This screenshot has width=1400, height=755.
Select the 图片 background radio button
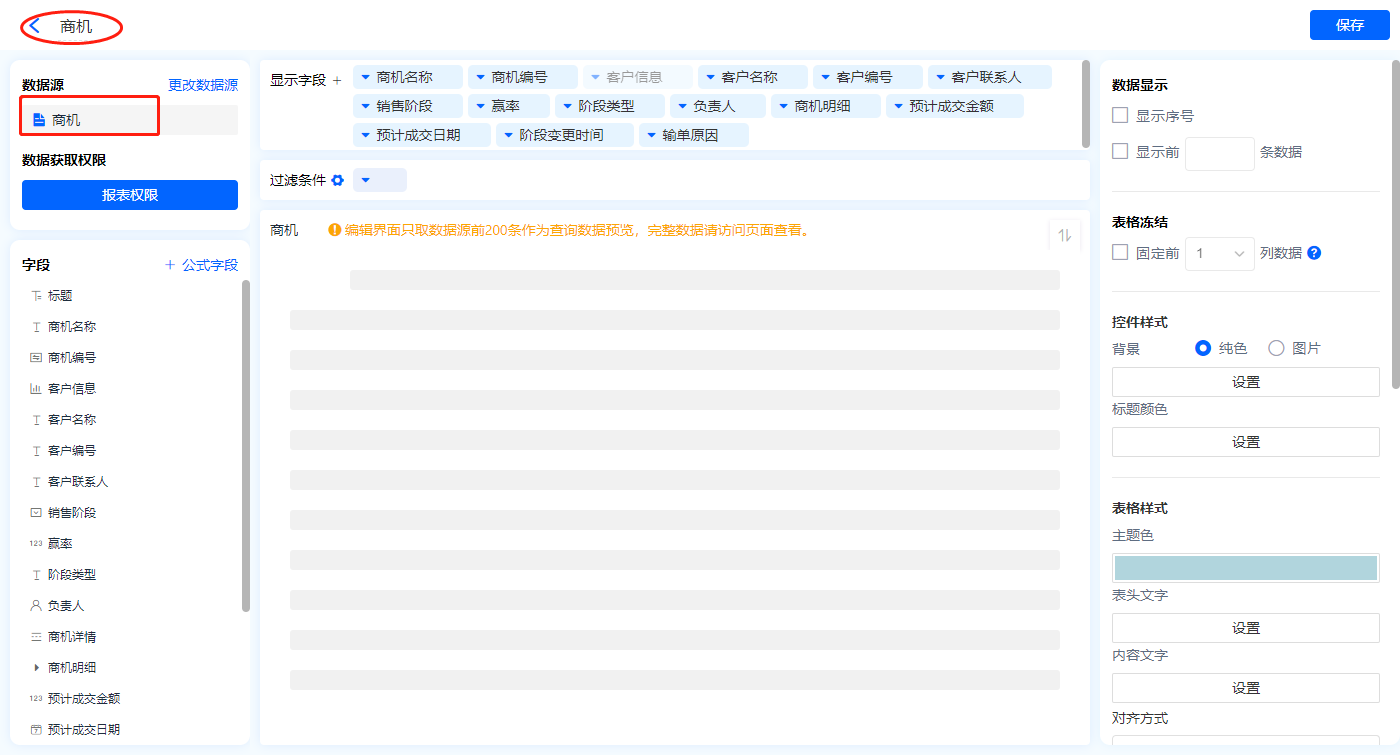point(1276,348)
